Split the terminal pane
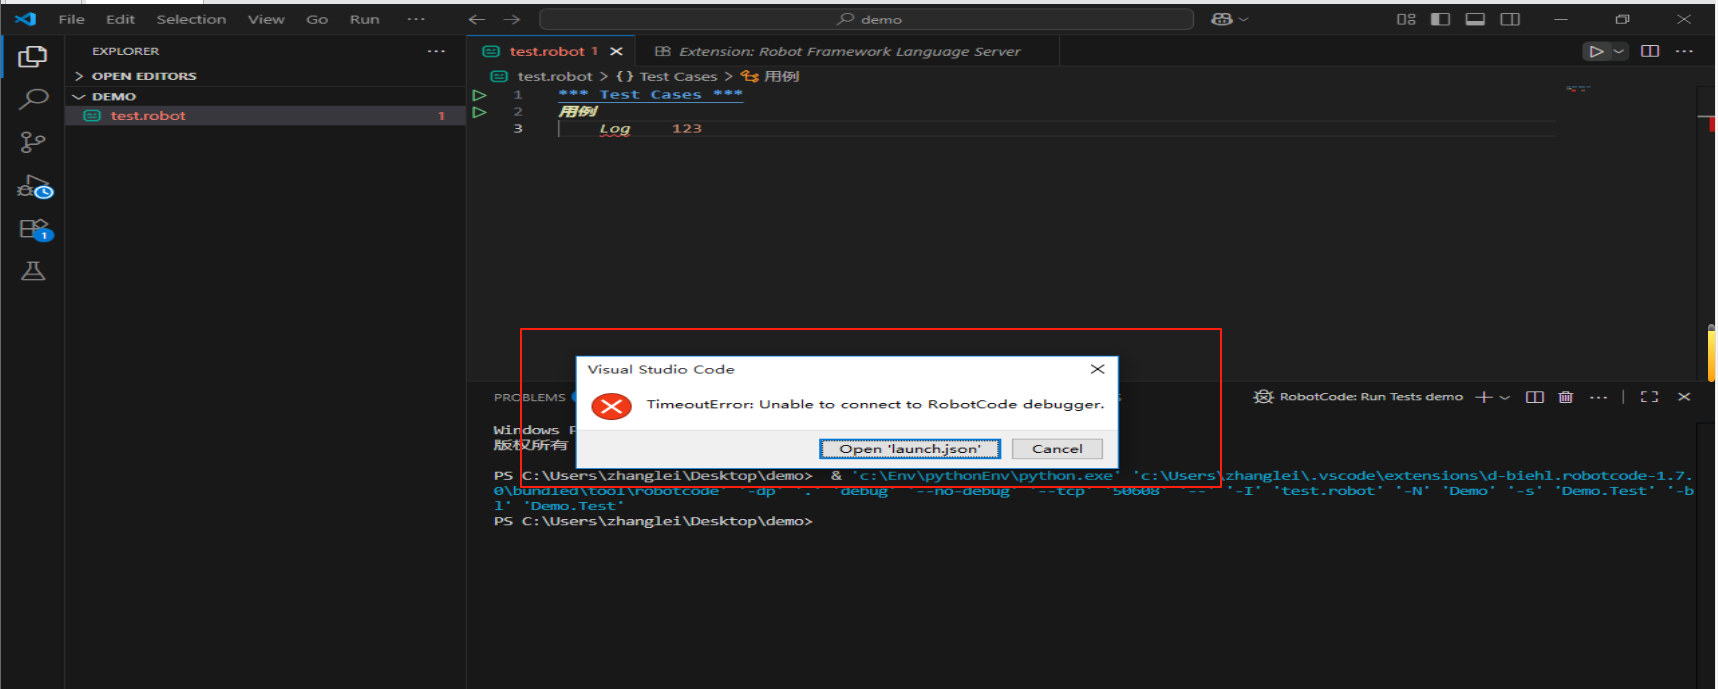Image resolution: width=1718 pixels, height=689 pixels. pos(1534,397)
